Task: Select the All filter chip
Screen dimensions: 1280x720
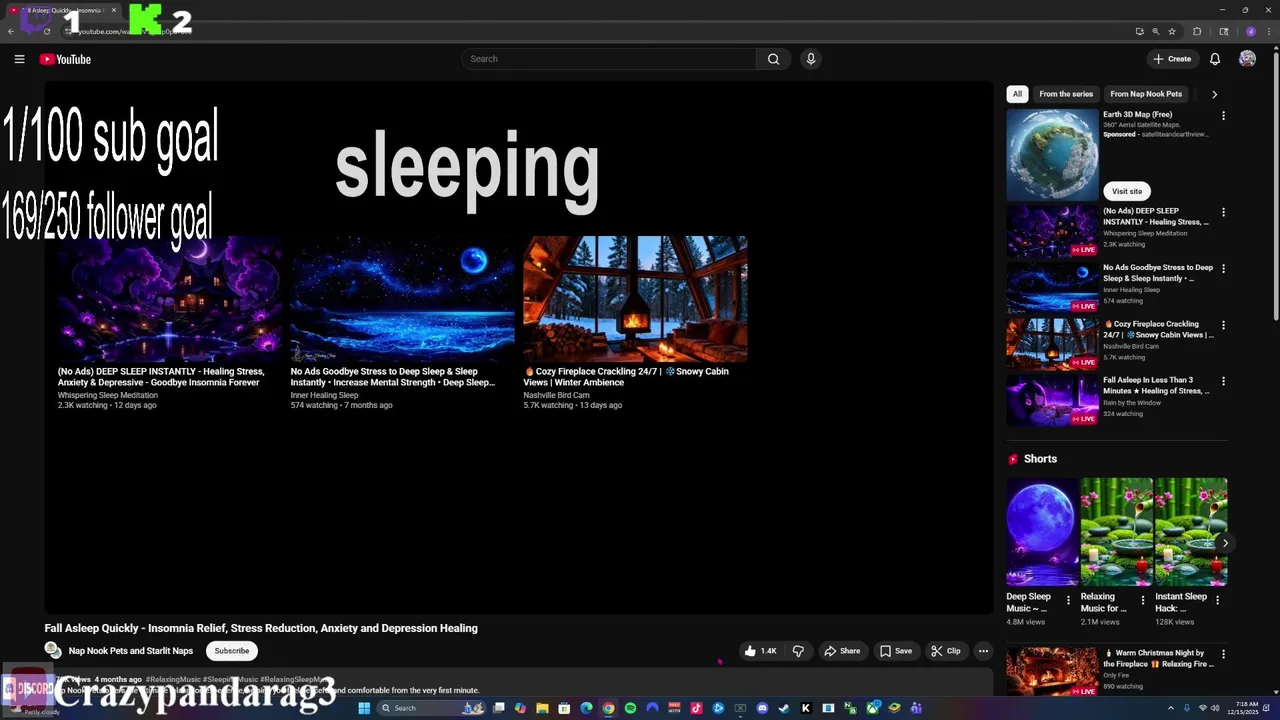Action: 1017,94
